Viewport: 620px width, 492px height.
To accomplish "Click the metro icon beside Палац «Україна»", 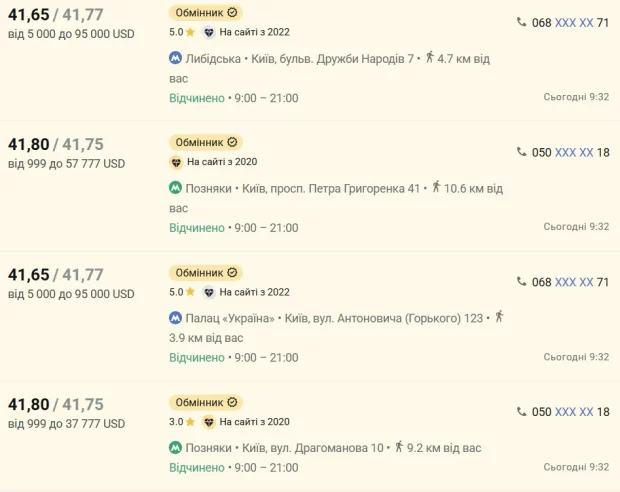I will point(176,318).
